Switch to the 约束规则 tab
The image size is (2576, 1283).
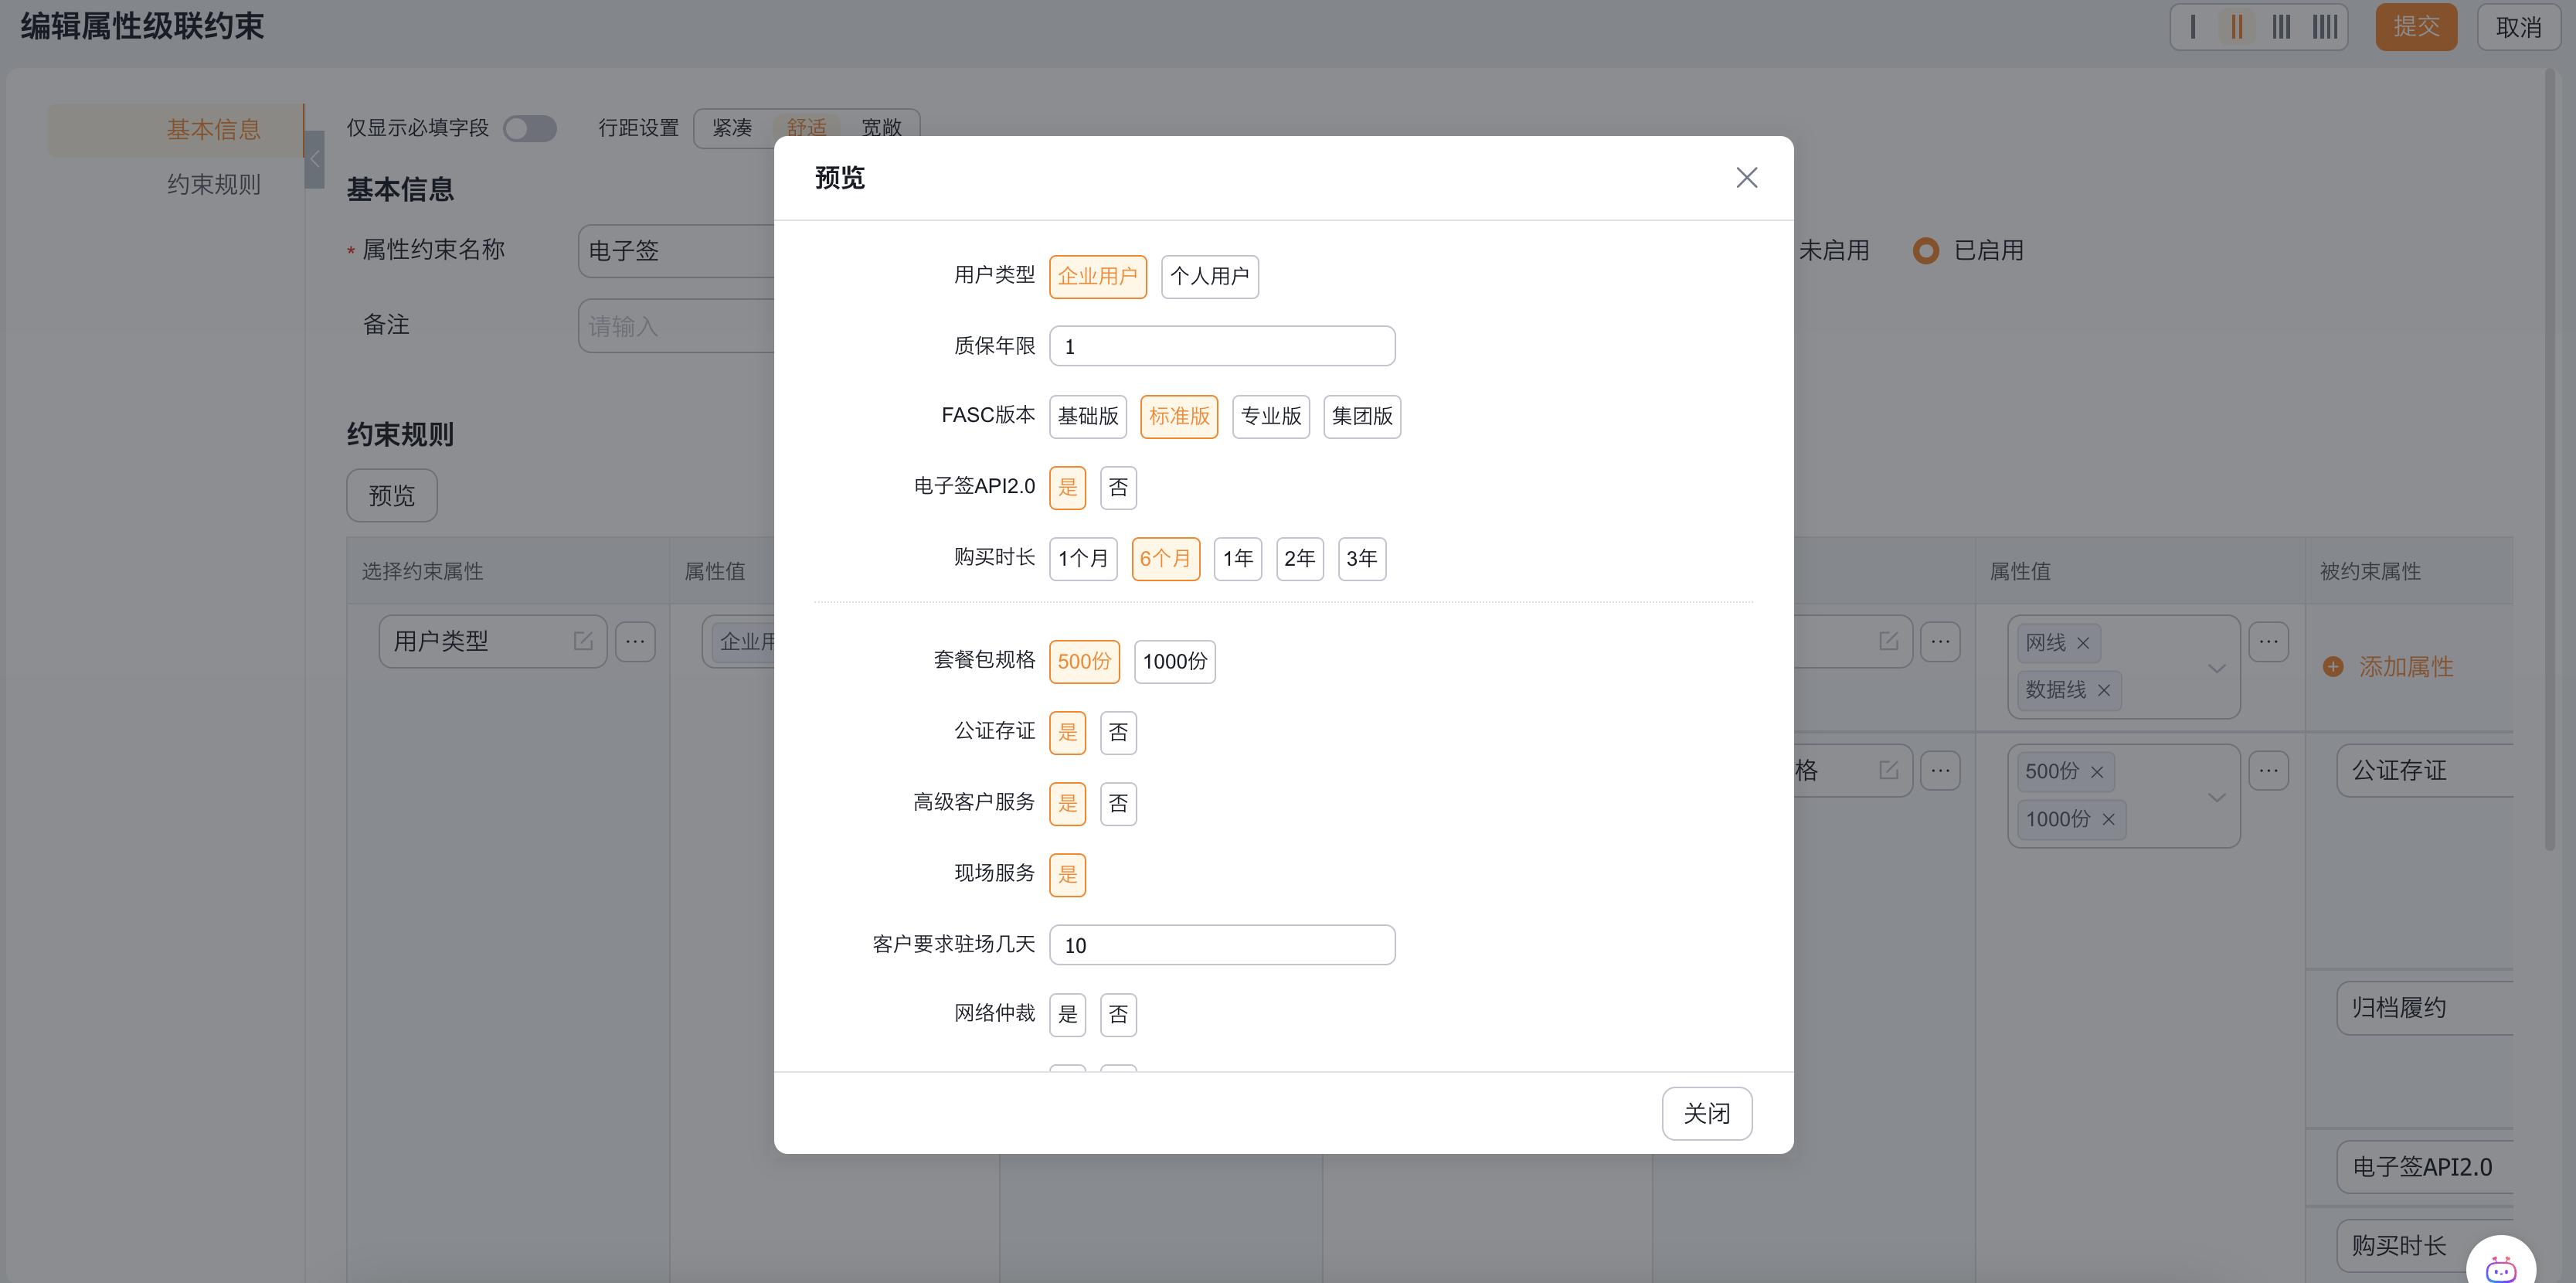[x=213, y=184]
